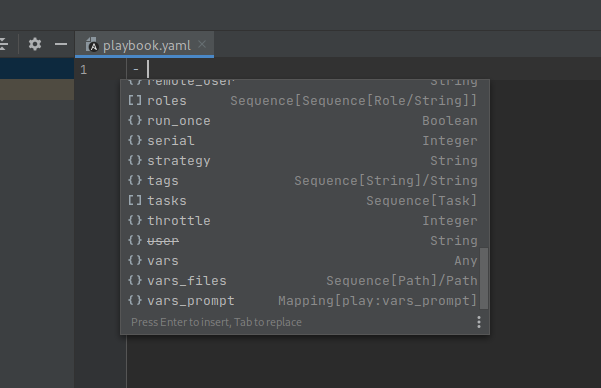
Task: Click the Sequence[Sequence[Role/String]] type label
Action: pyautogui.click(x=354, y=101)
